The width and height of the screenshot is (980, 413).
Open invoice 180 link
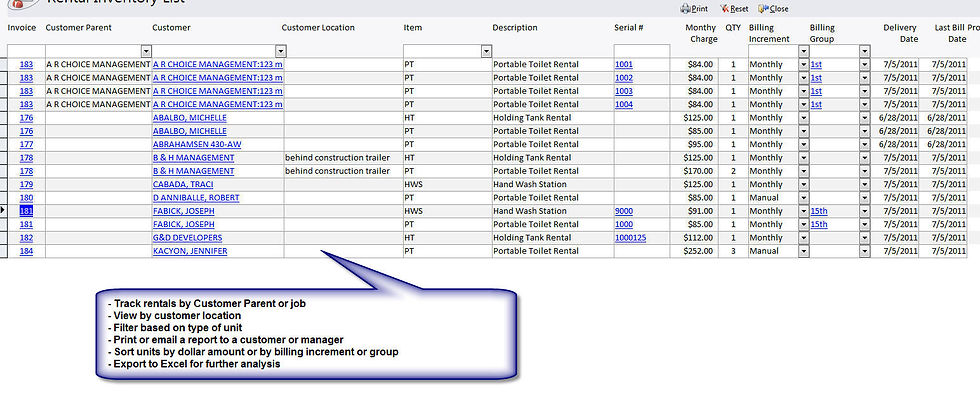26,198
